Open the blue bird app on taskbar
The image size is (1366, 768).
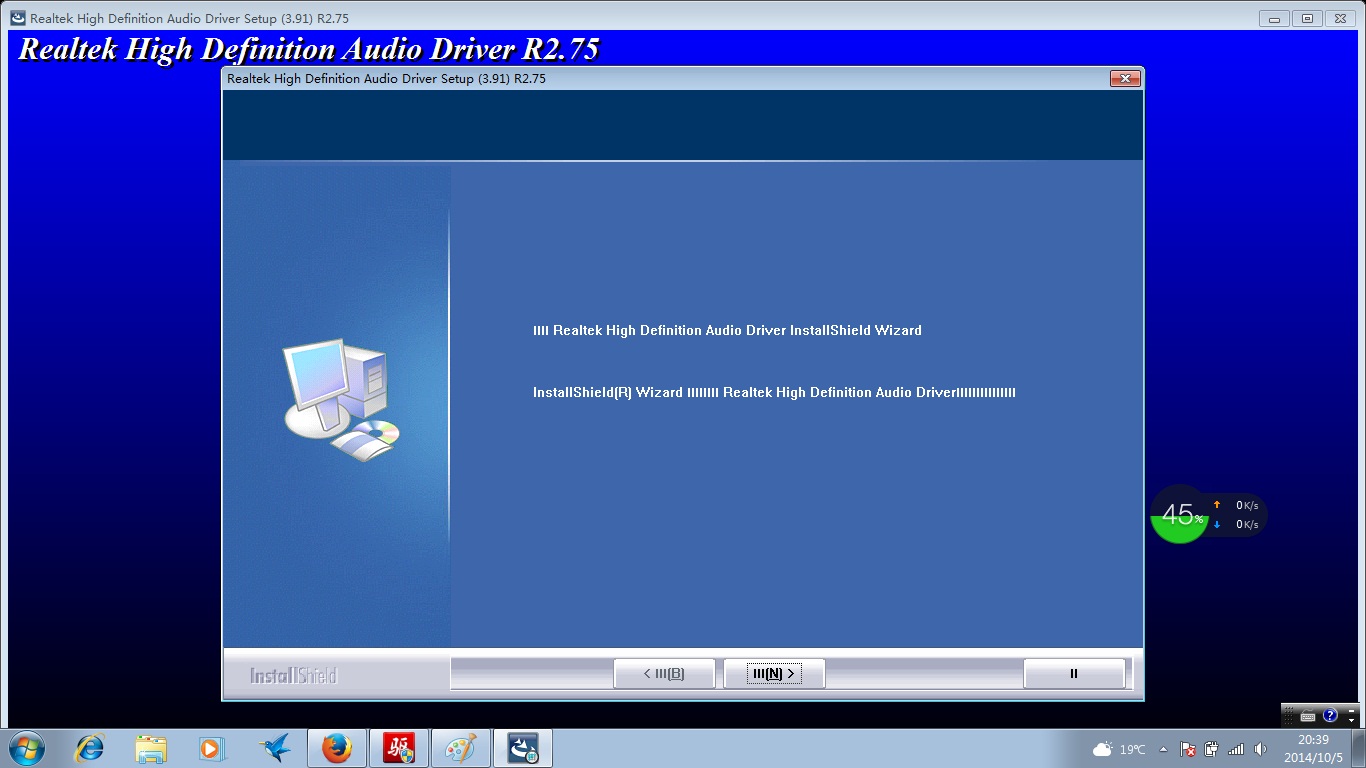tap(274, 748)
